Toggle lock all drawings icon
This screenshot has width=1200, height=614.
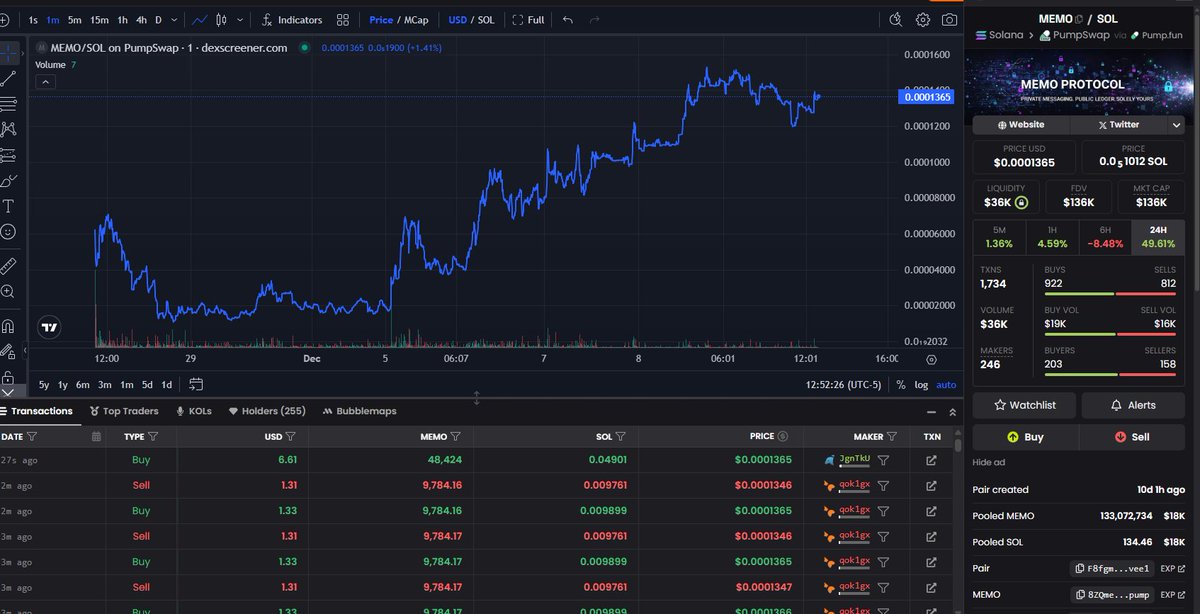(x=8, y=379)
